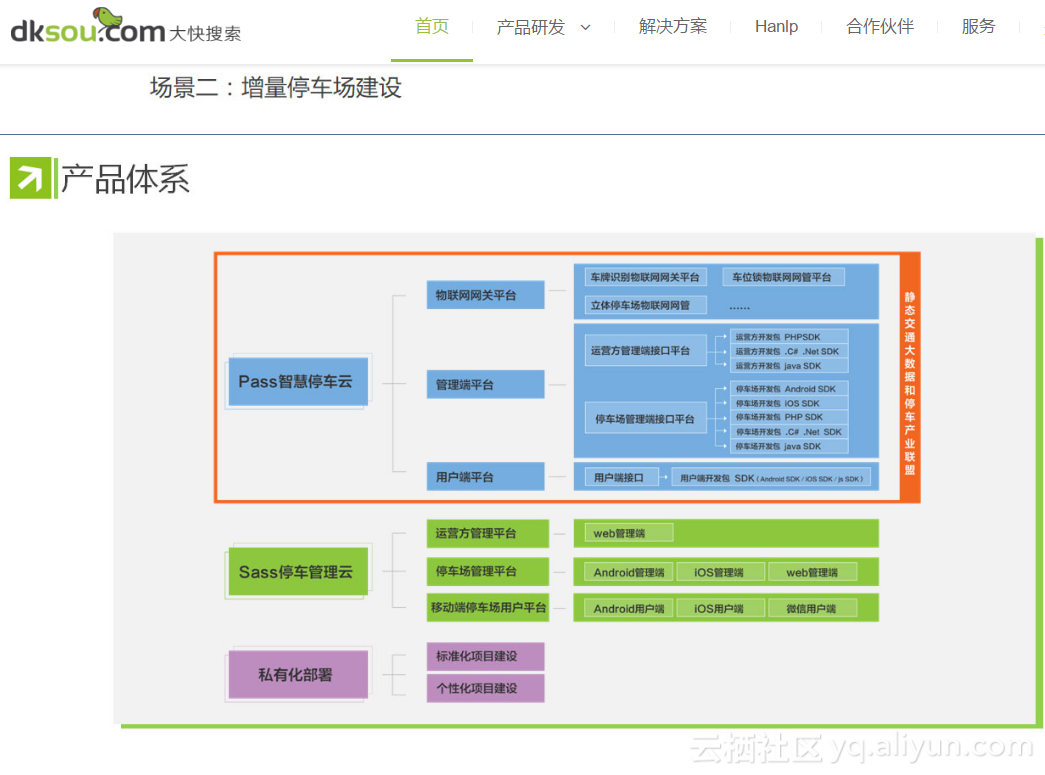The image size is (1045, 775).
Task: Click the 管理端平台 block
Action: point(485,385)
